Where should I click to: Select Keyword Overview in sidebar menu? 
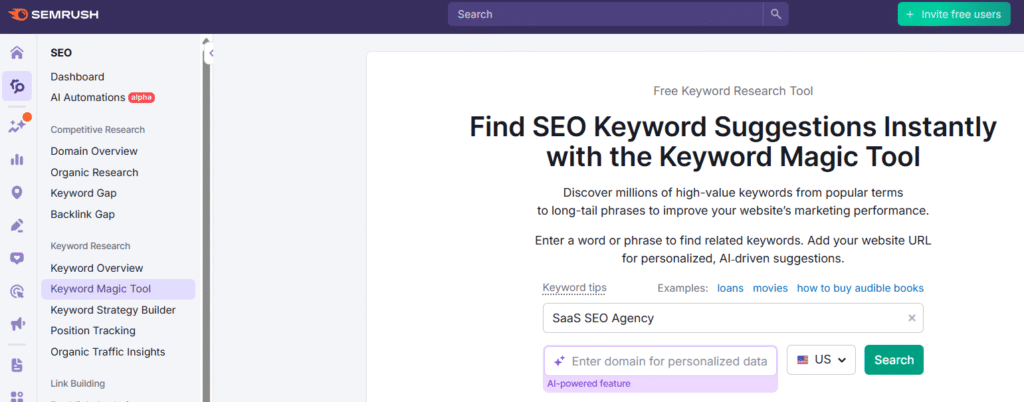[x=97, y=268]
